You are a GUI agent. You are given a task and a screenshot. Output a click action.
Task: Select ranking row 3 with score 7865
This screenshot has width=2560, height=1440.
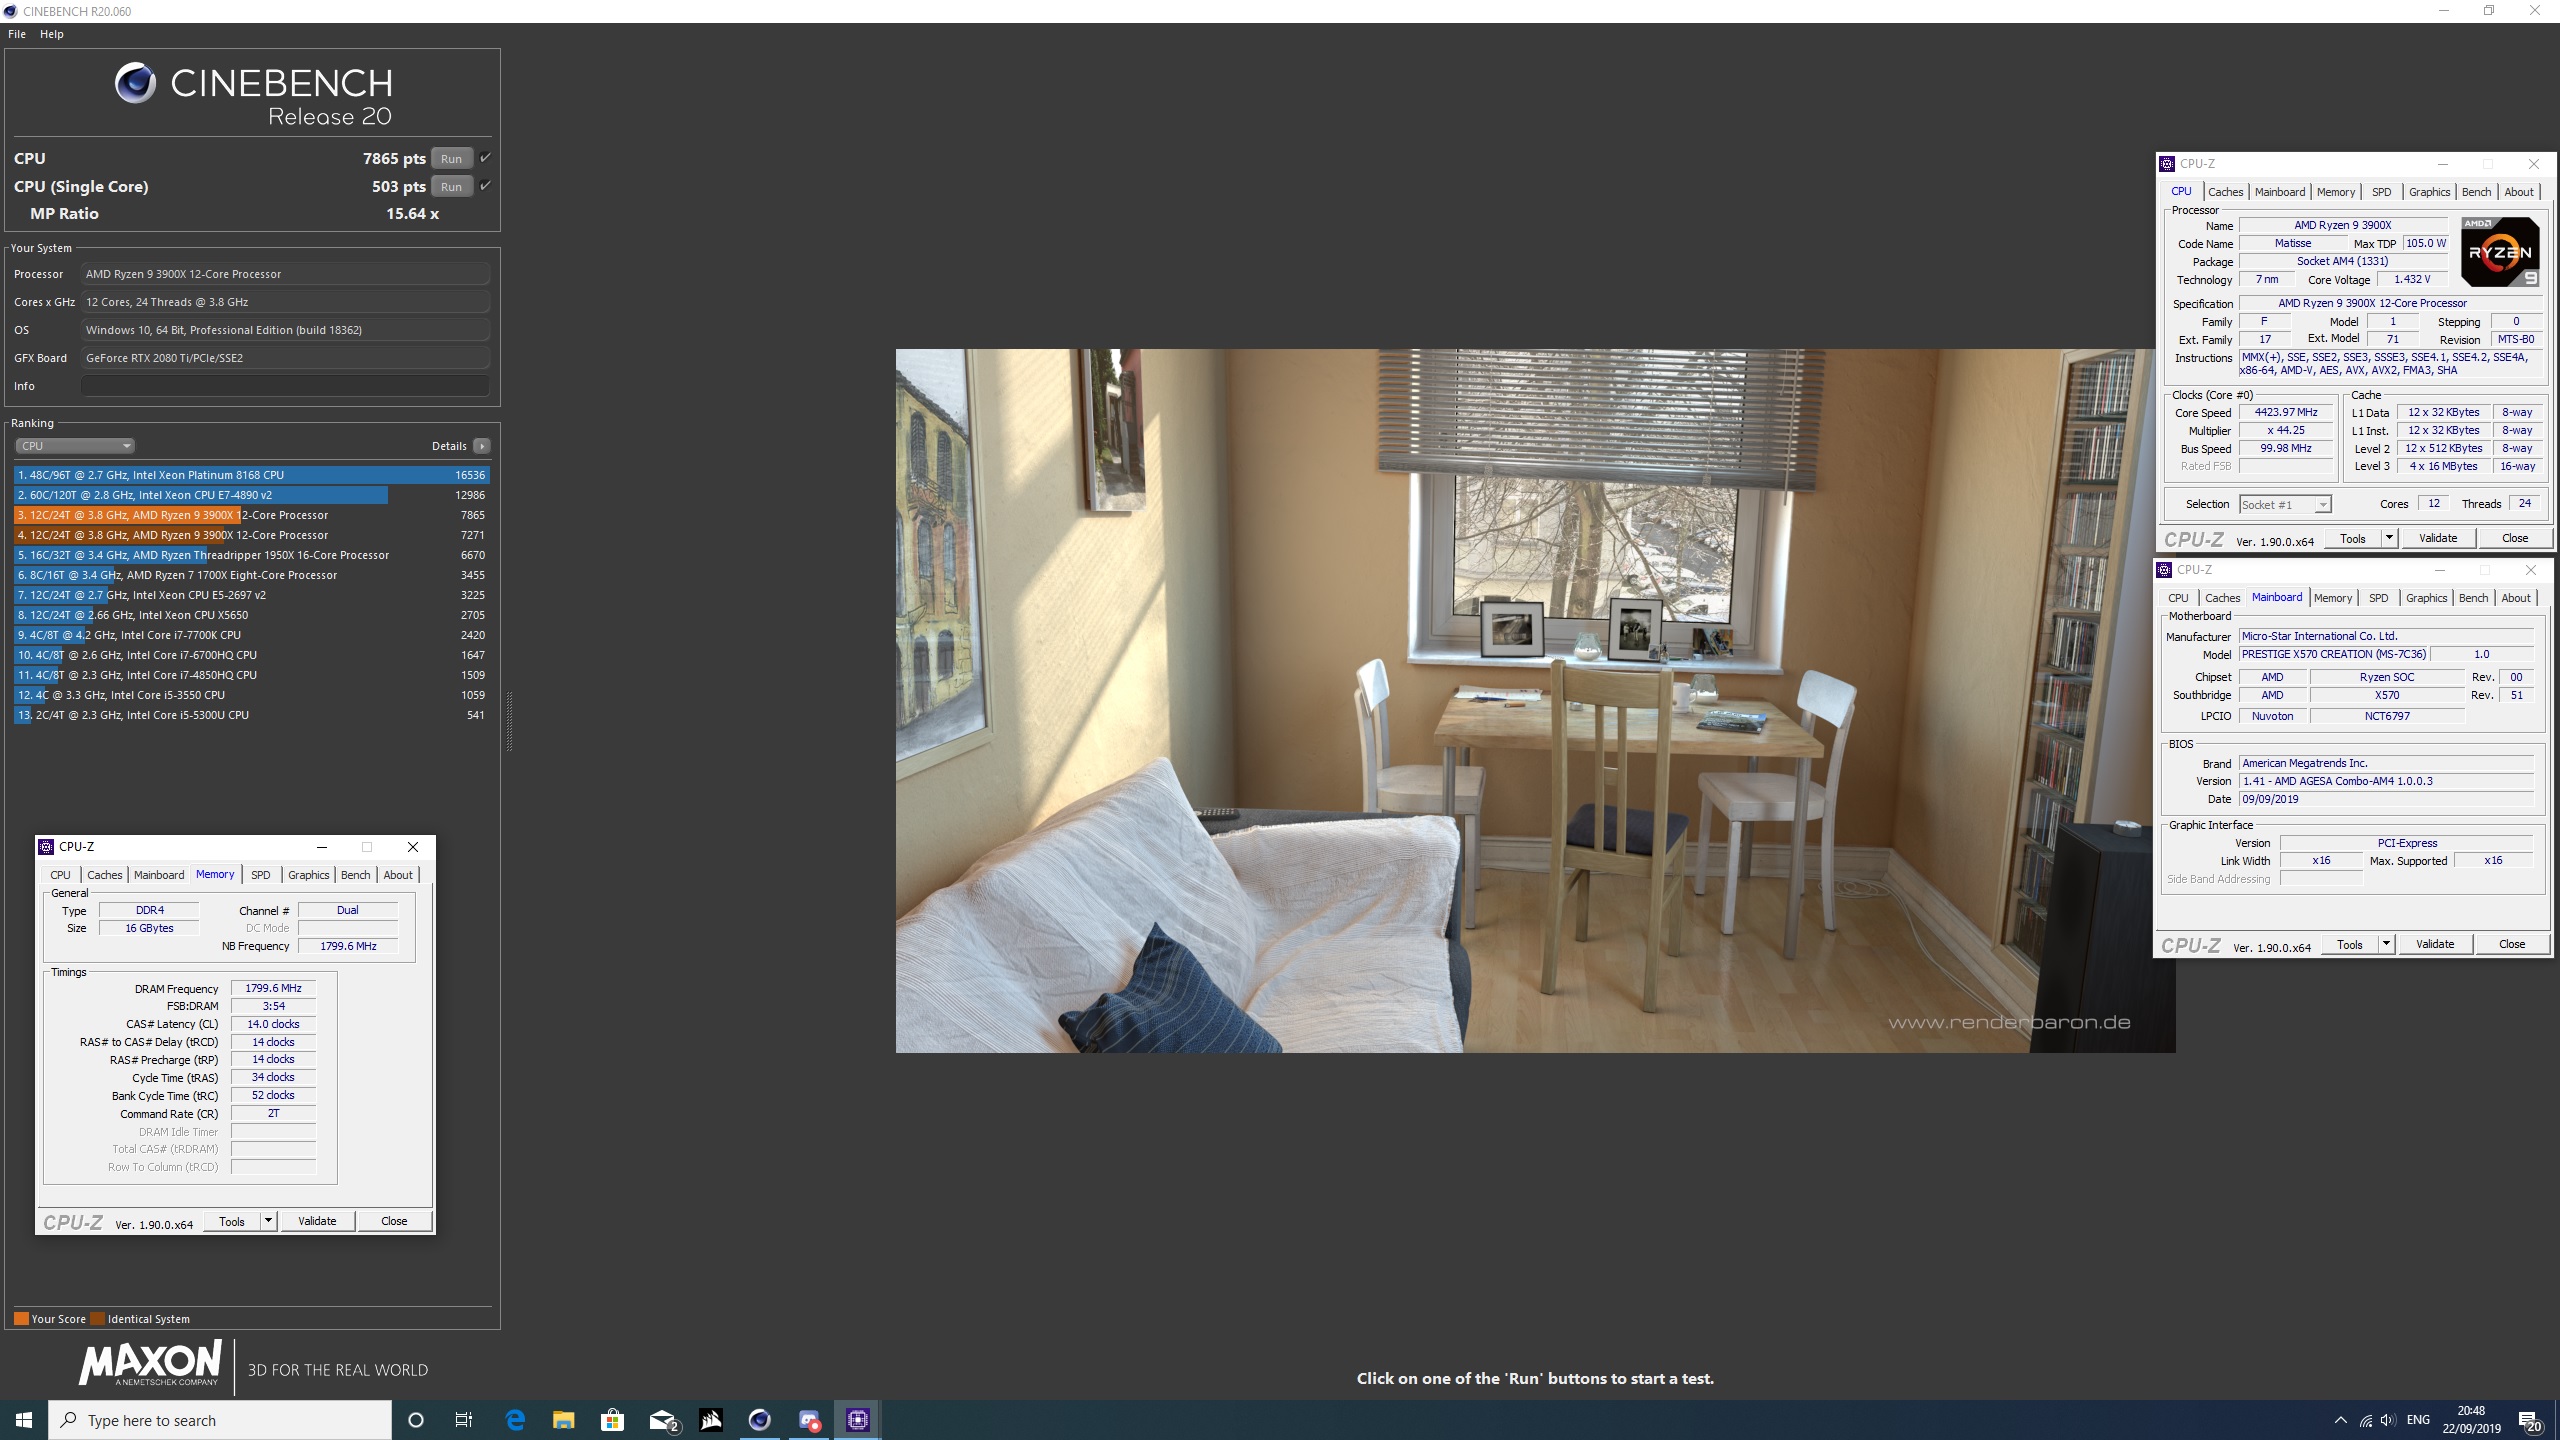pyautogui.click(x=252, y=515)
